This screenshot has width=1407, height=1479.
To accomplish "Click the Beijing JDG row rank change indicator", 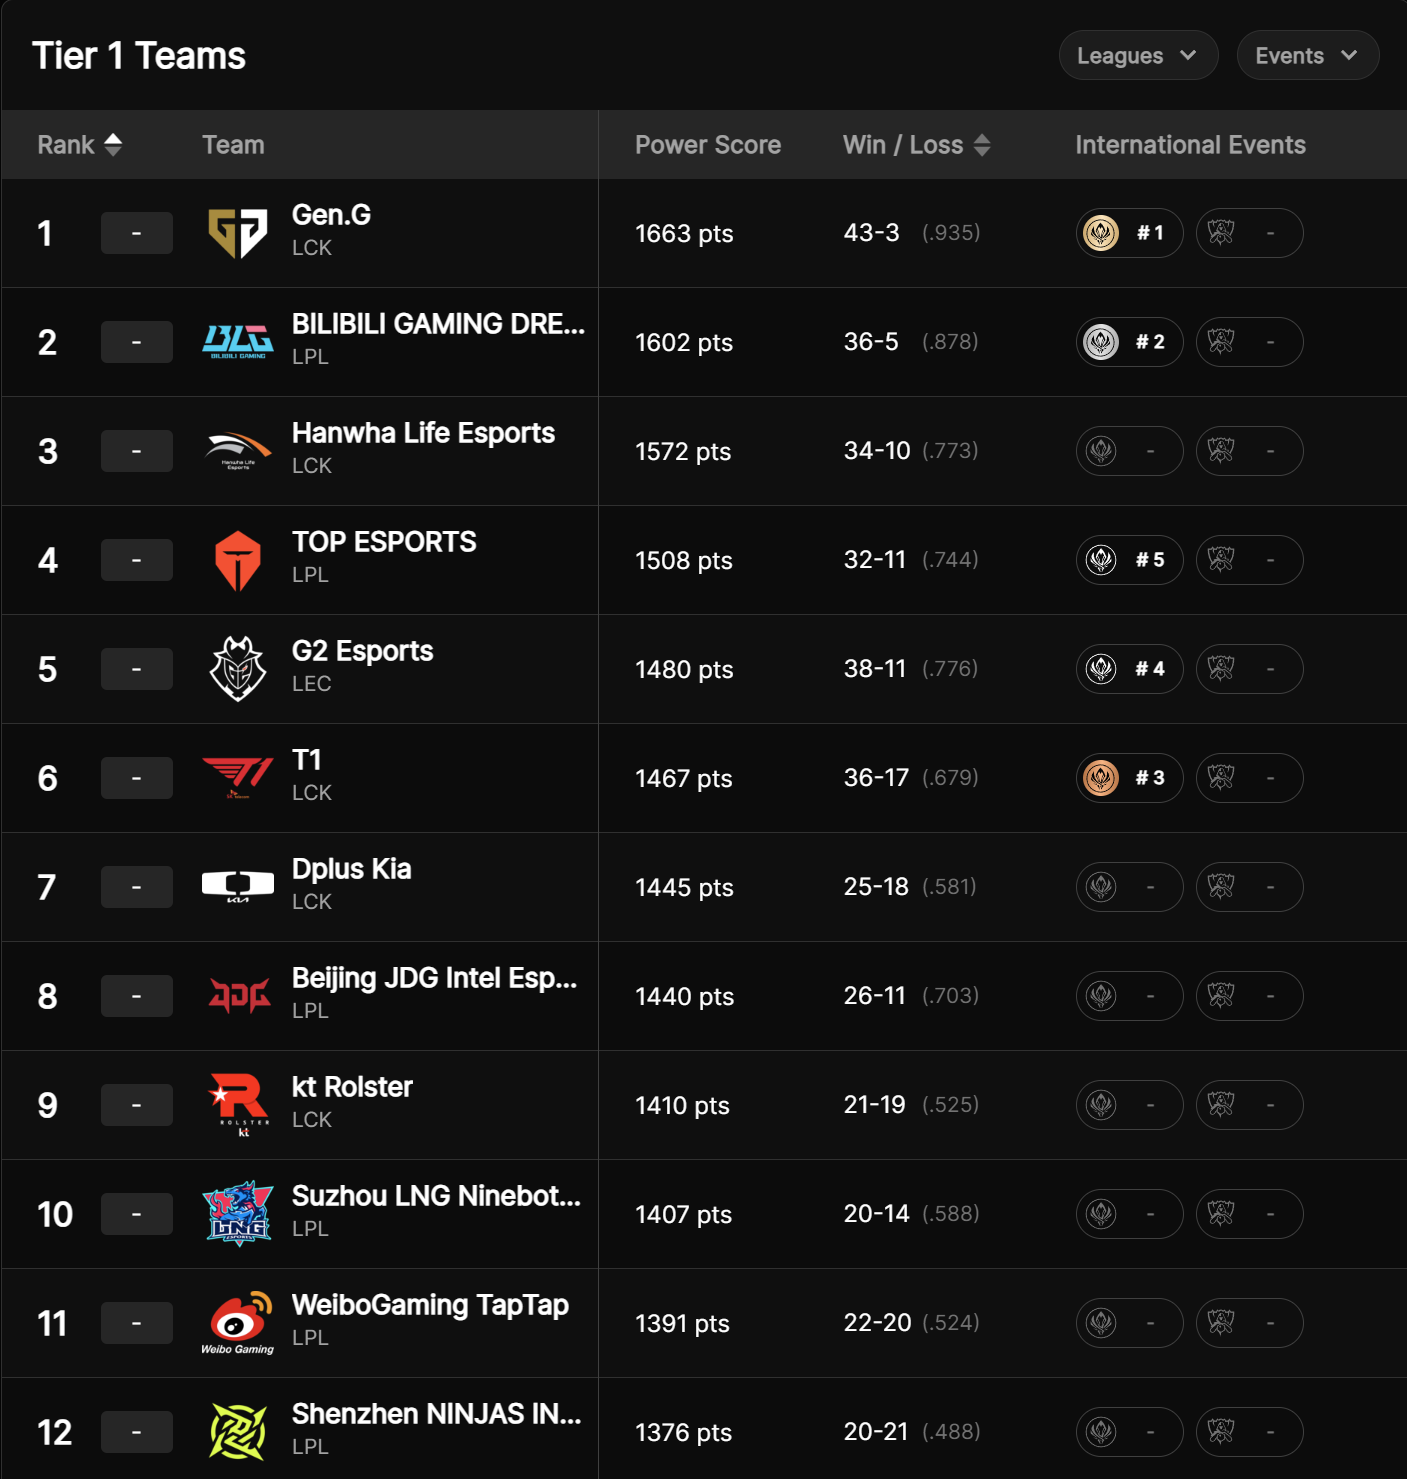I will pos(137,996).
